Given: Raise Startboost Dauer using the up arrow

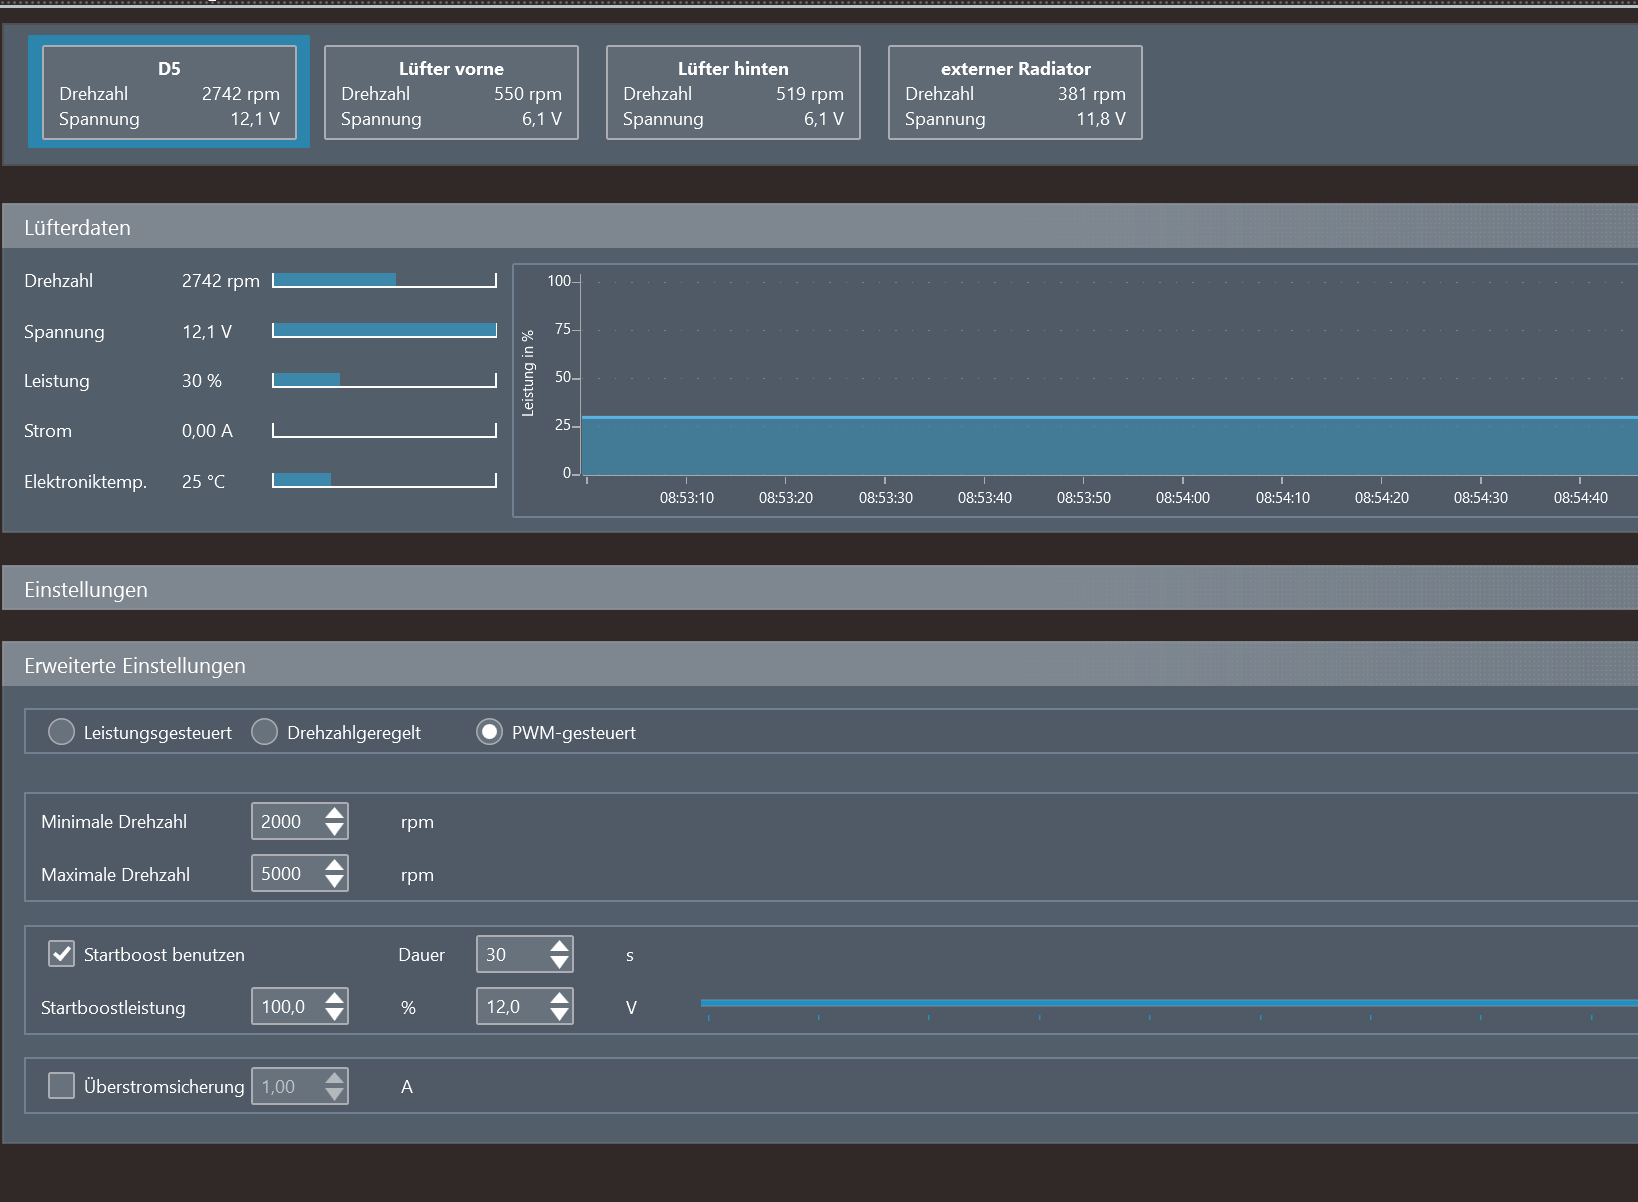Looking at the screenshot, I should tap(559, 946).
